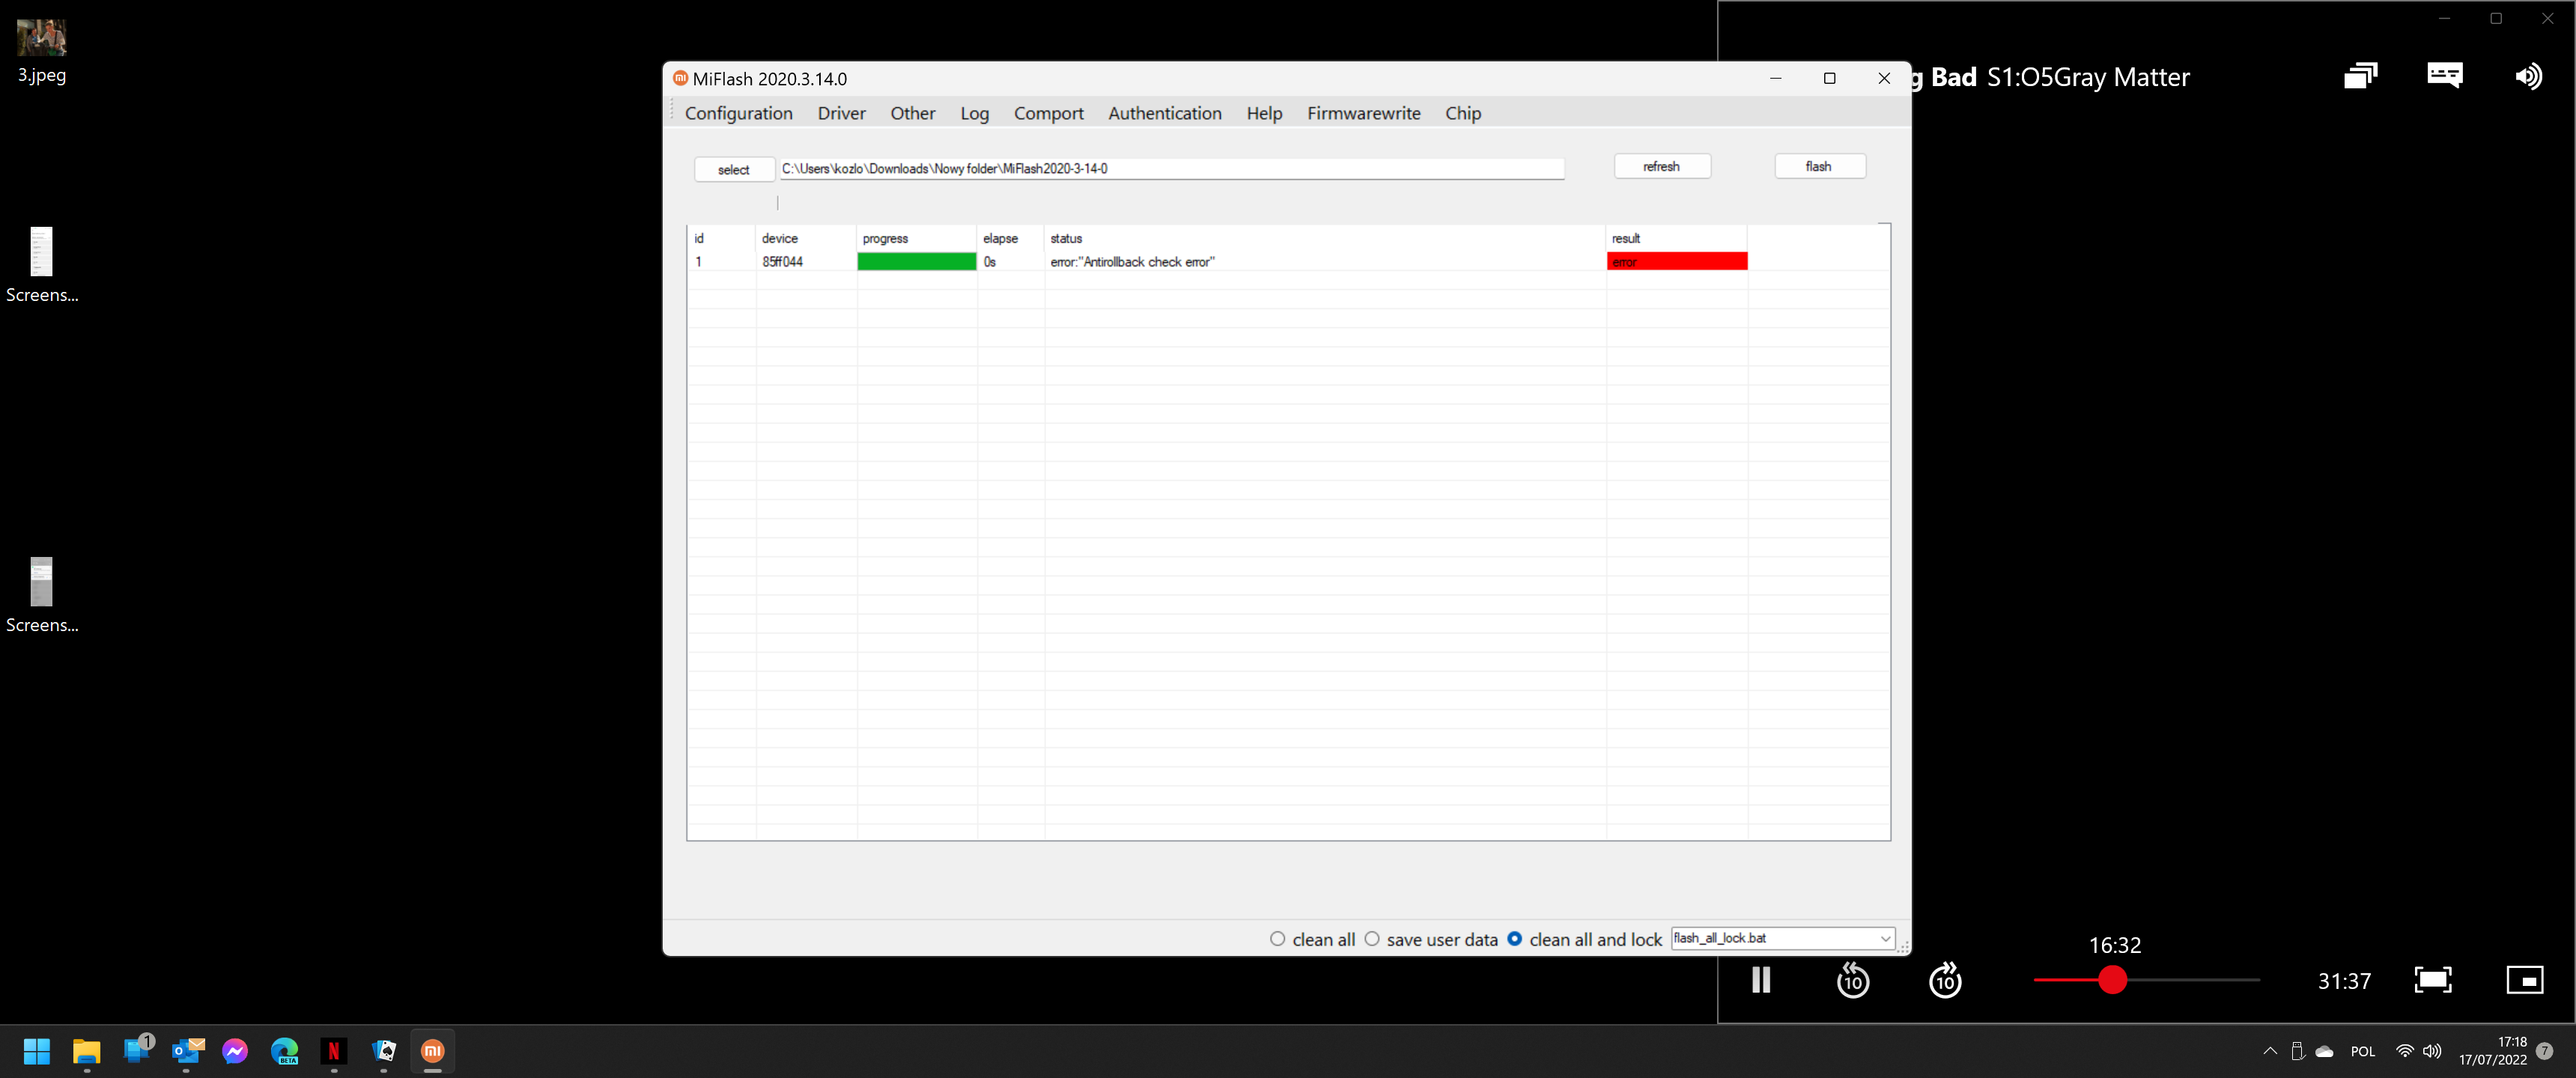This screenshot has height=1078, width=2576.
Task: Choose the 'save user data' option
Action: click(x=1372, y=939)
